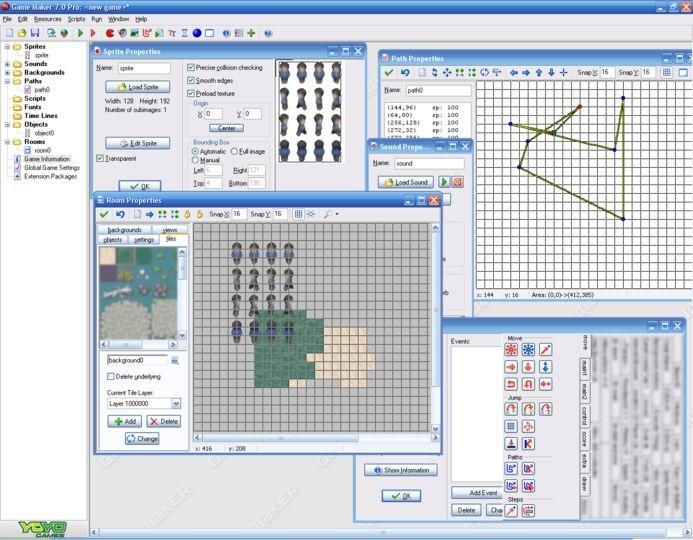Expand the Sounds folder in resource tree

[x=8, y=64]
